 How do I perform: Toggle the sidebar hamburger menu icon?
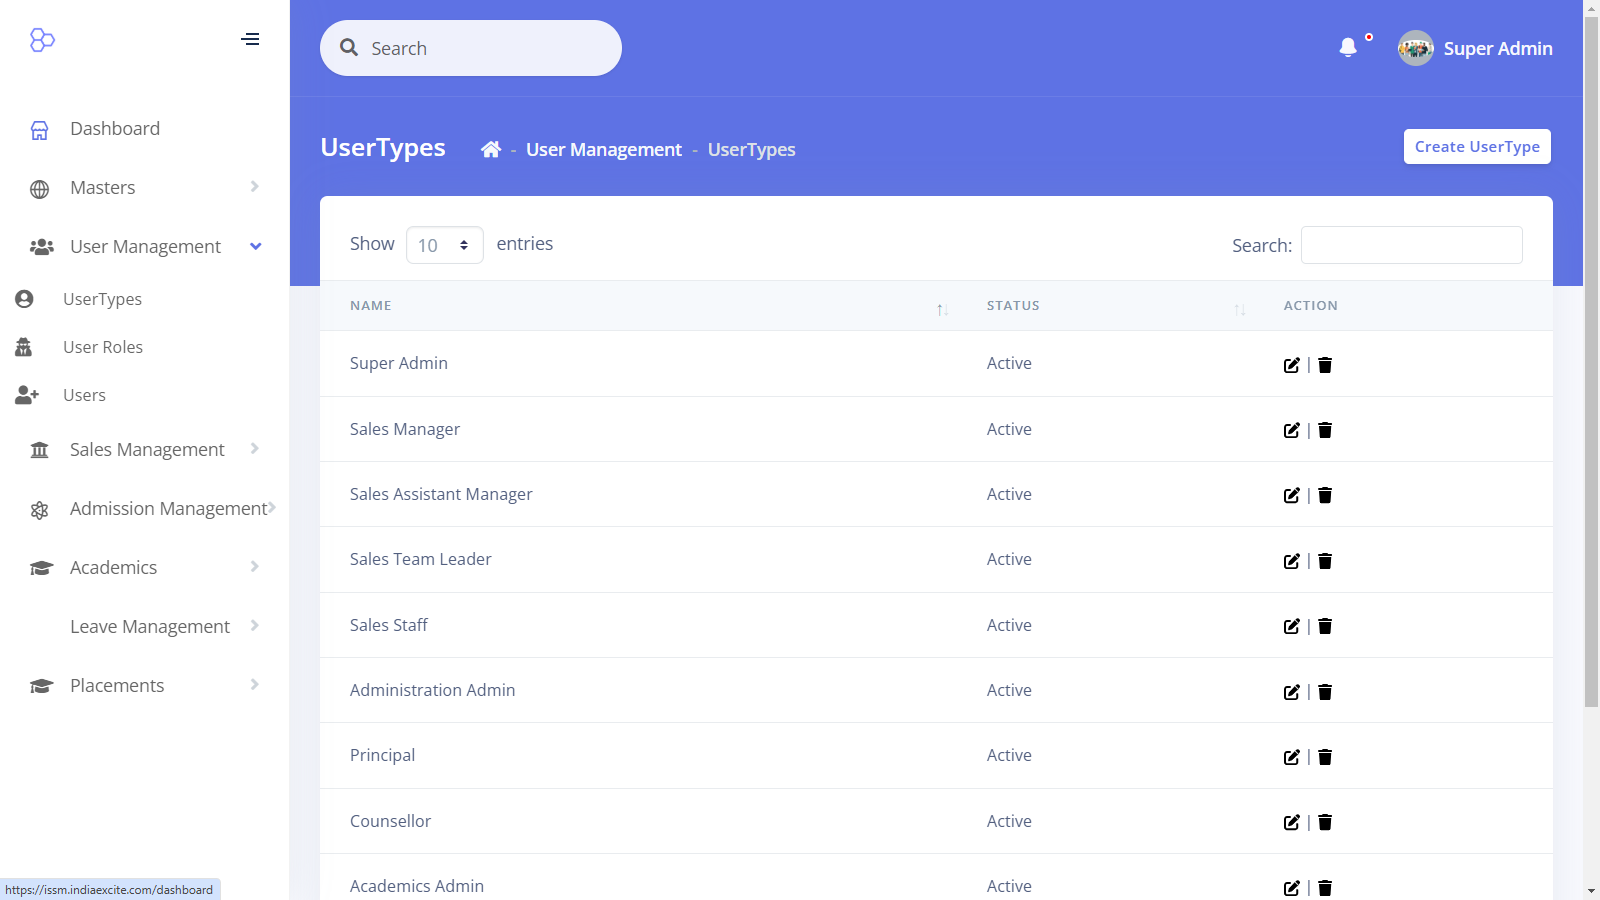[250, 40]
